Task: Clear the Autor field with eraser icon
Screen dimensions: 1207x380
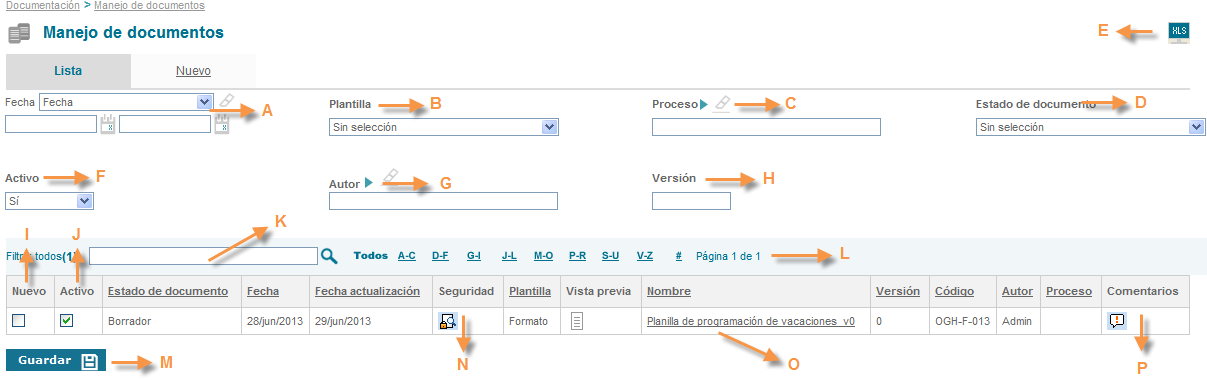Action: point(391,175)
